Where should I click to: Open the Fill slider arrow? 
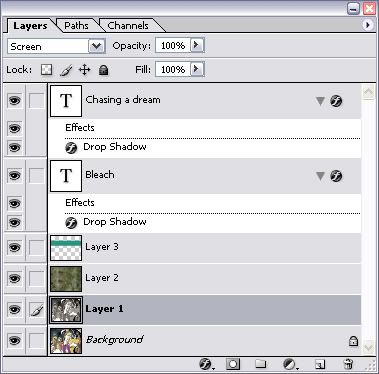(197, 69)
